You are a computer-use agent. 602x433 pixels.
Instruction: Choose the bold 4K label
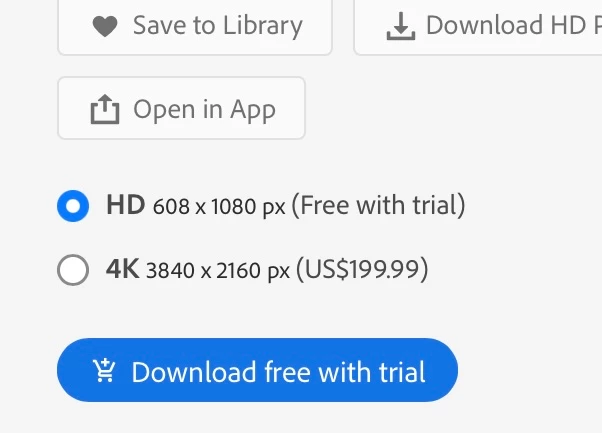point(122,269)
